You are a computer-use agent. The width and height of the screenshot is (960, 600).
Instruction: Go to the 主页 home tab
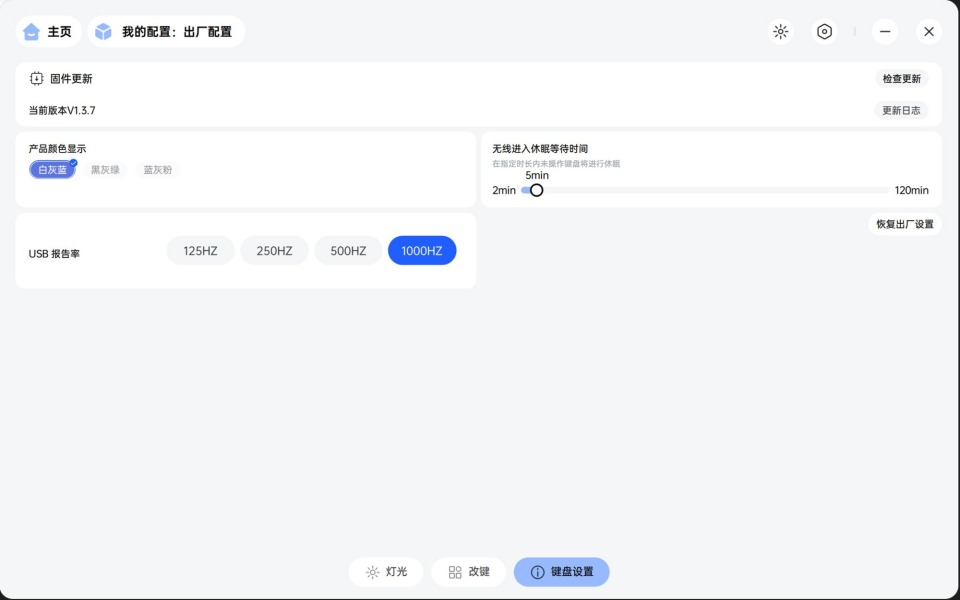click(x=48, y=32)
